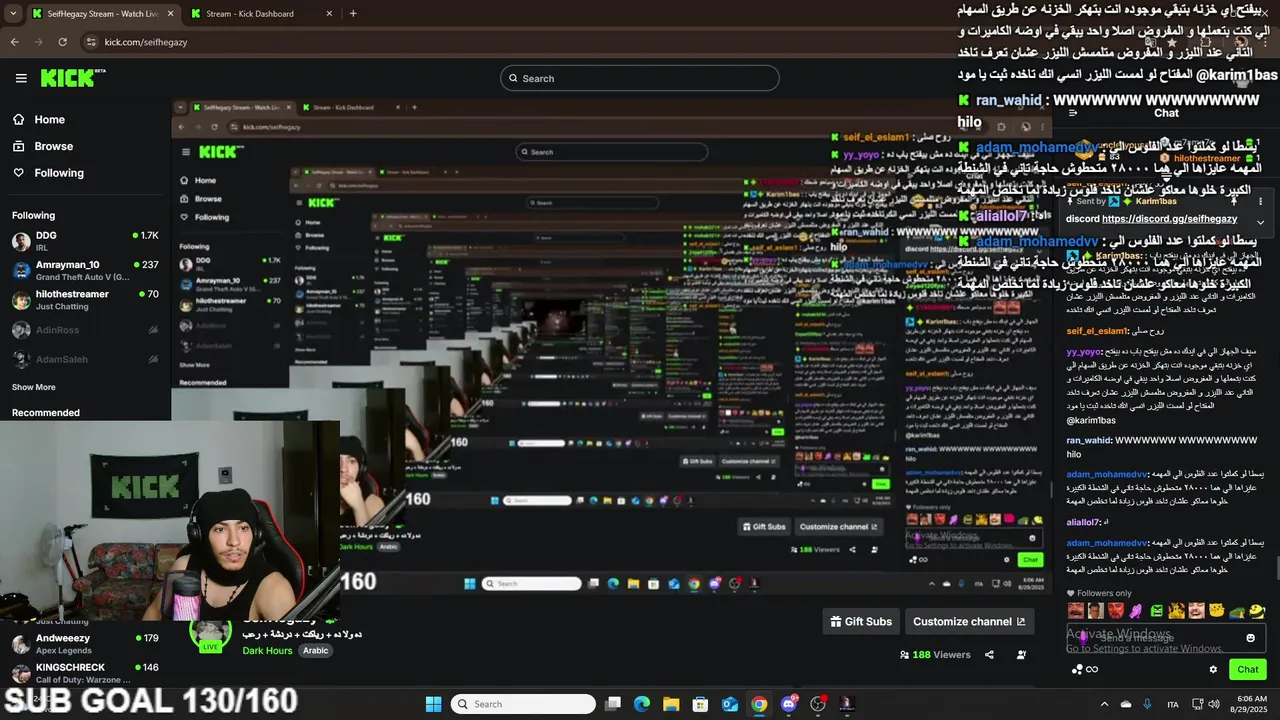This screenshot has width=1280, height=720.
Task: Click the Gift Subs button
Action: tap(861, 621)
